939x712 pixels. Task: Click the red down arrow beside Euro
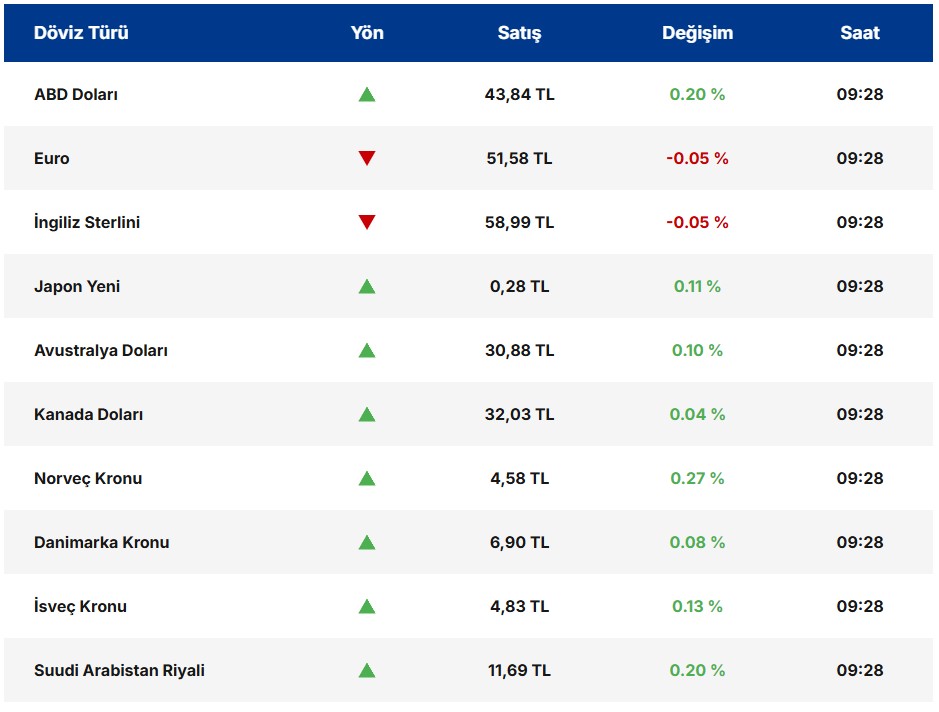coord(368,158)
